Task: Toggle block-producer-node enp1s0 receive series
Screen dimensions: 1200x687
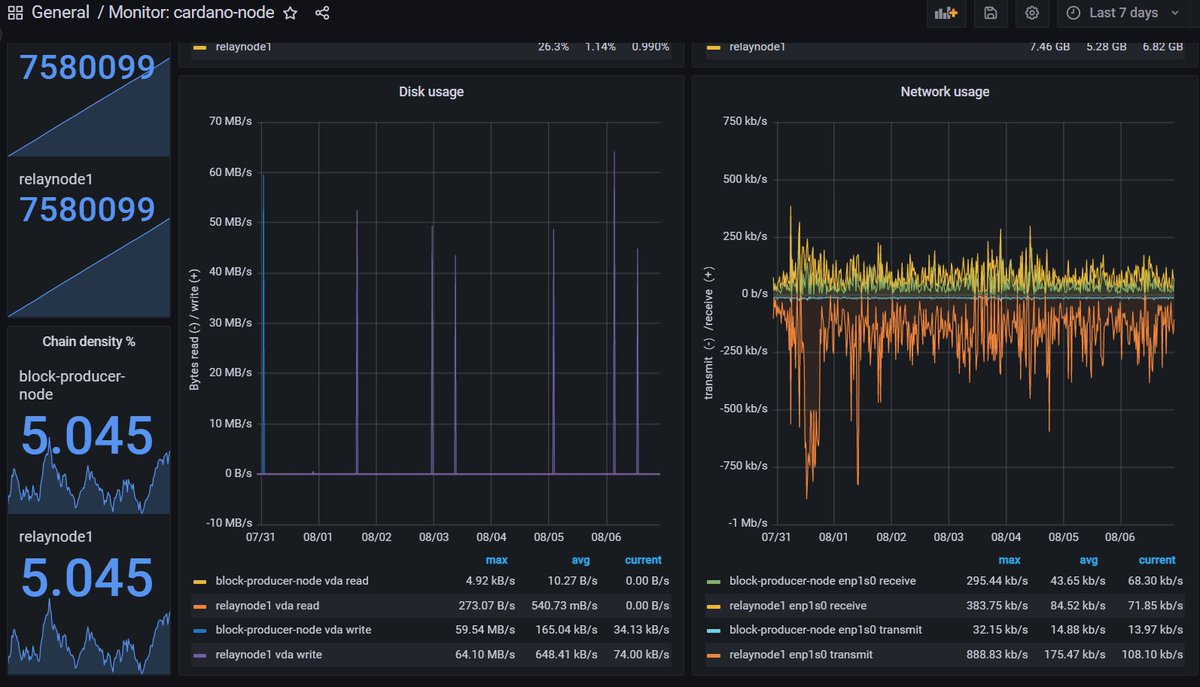Action: point(822,581)
